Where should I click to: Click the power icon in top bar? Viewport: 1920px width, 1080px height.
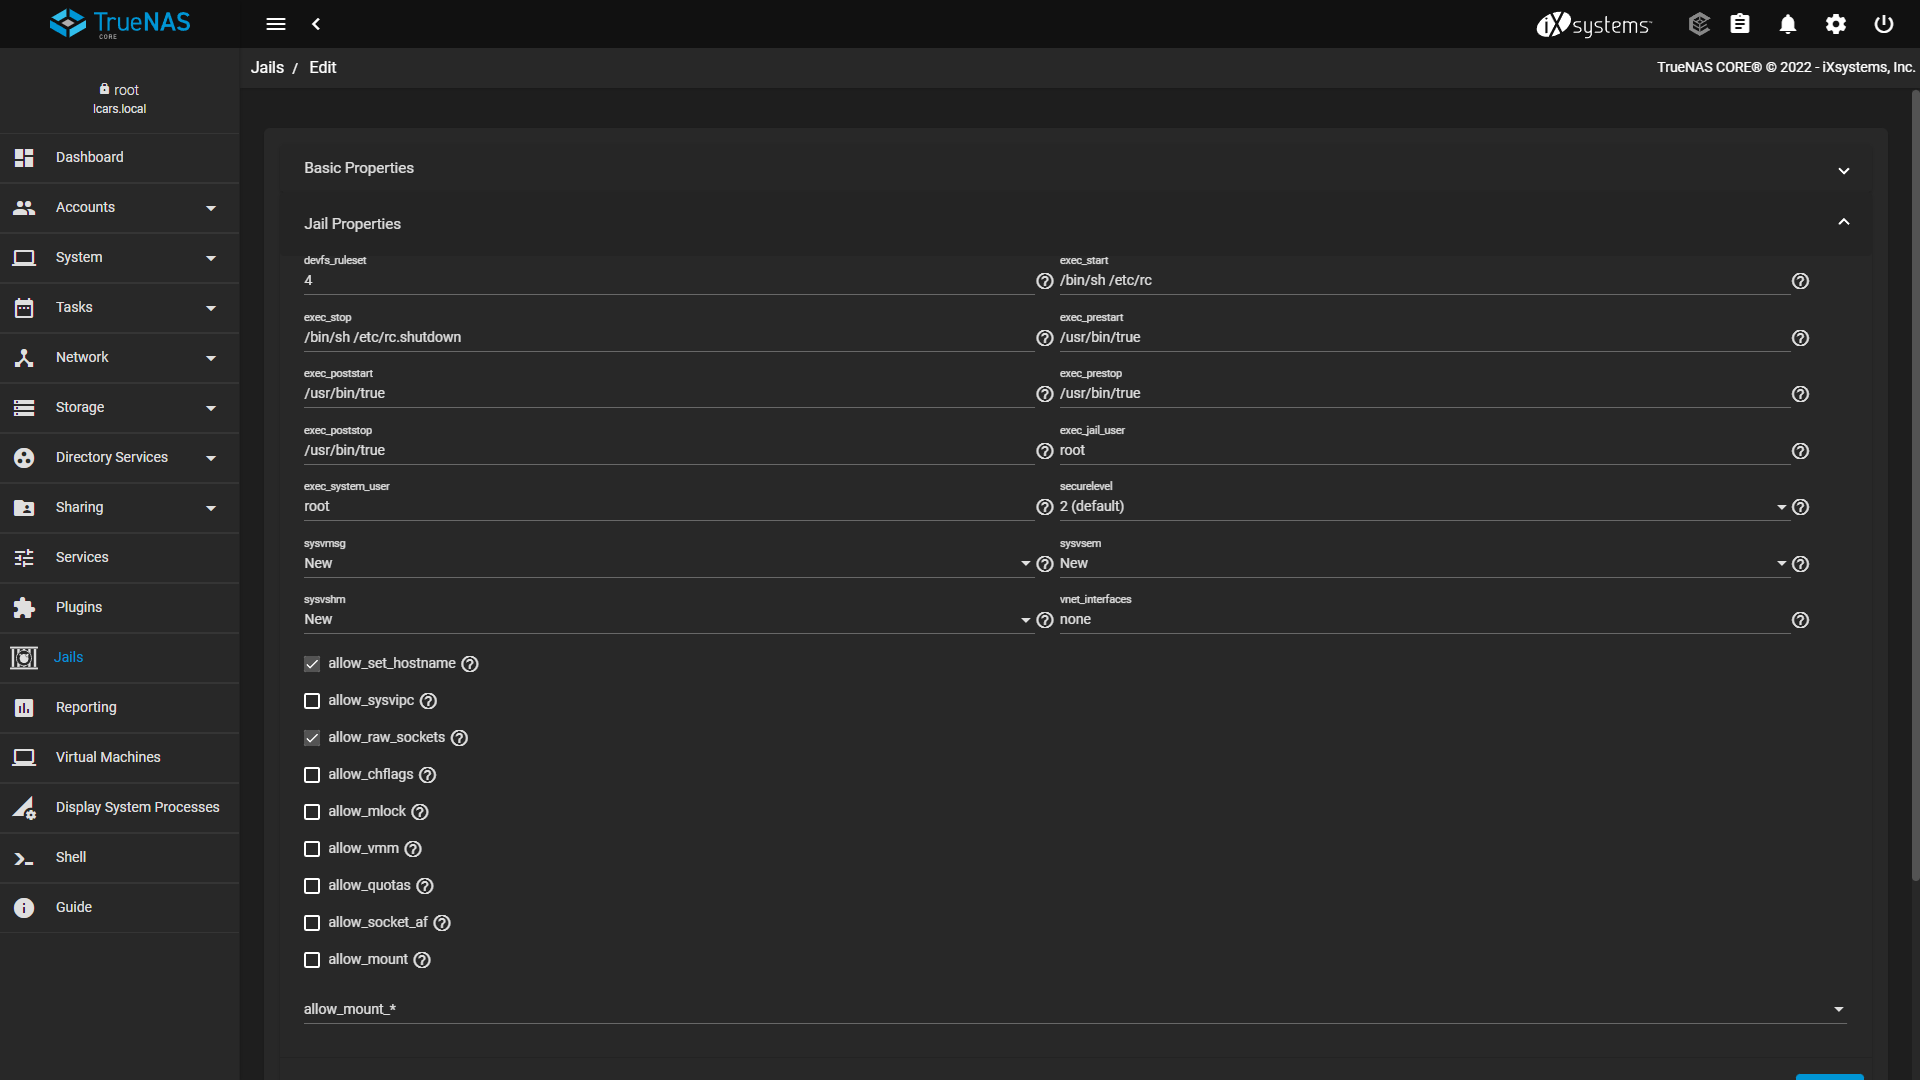(1884, 24)
